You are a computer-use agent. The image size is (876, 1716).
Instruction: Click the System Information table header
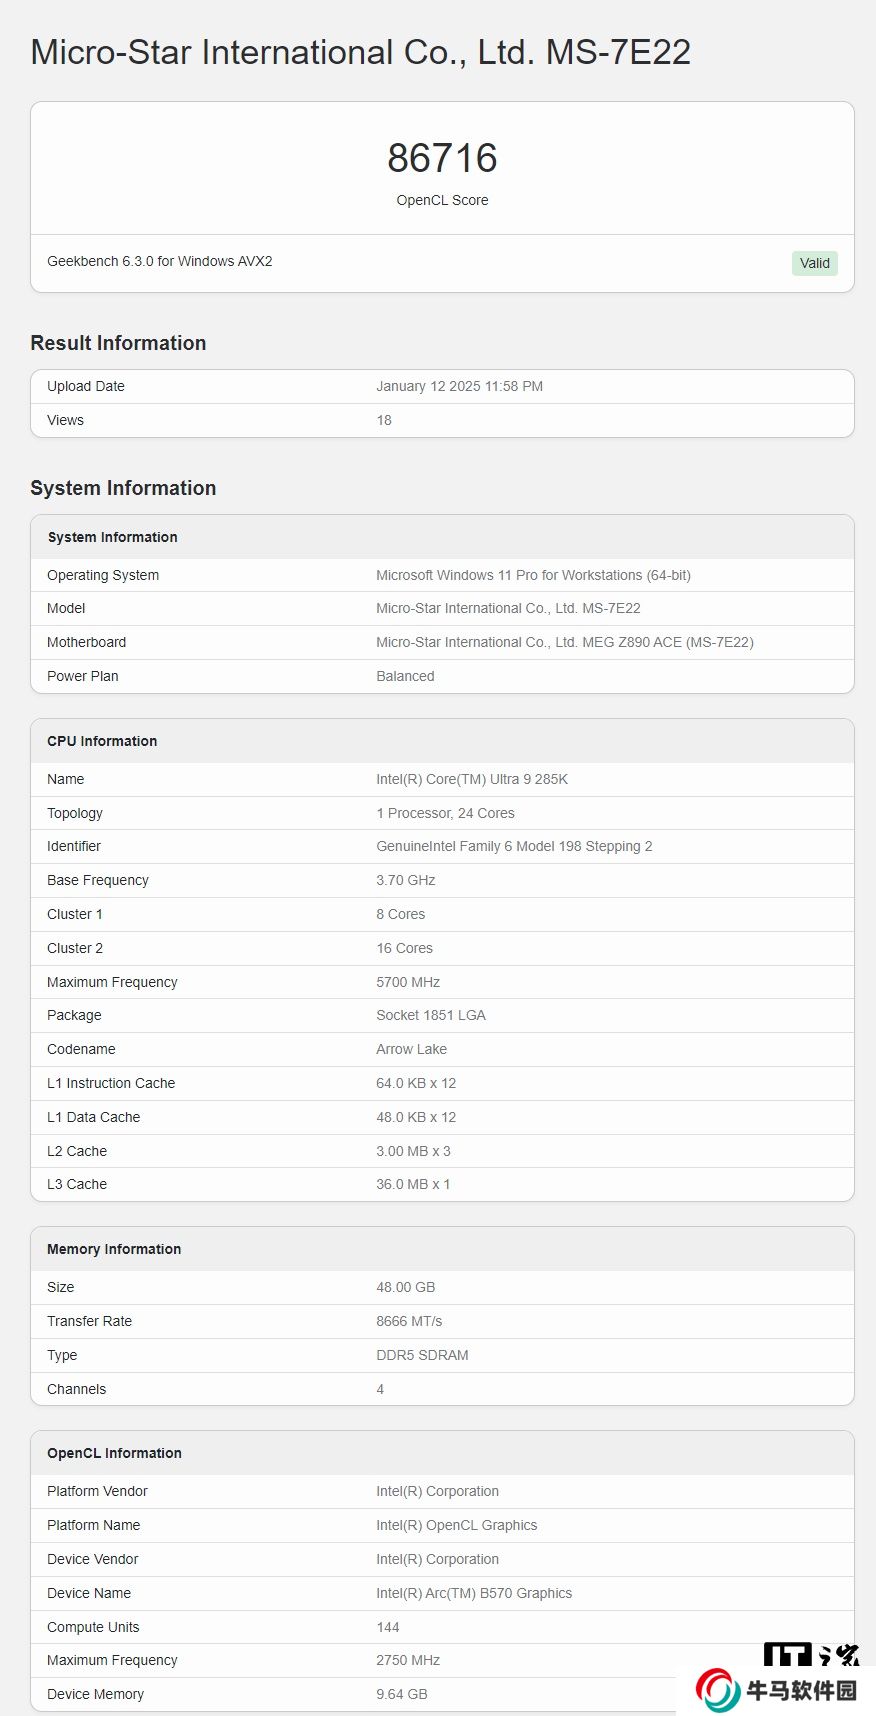(x=112, y=537)
